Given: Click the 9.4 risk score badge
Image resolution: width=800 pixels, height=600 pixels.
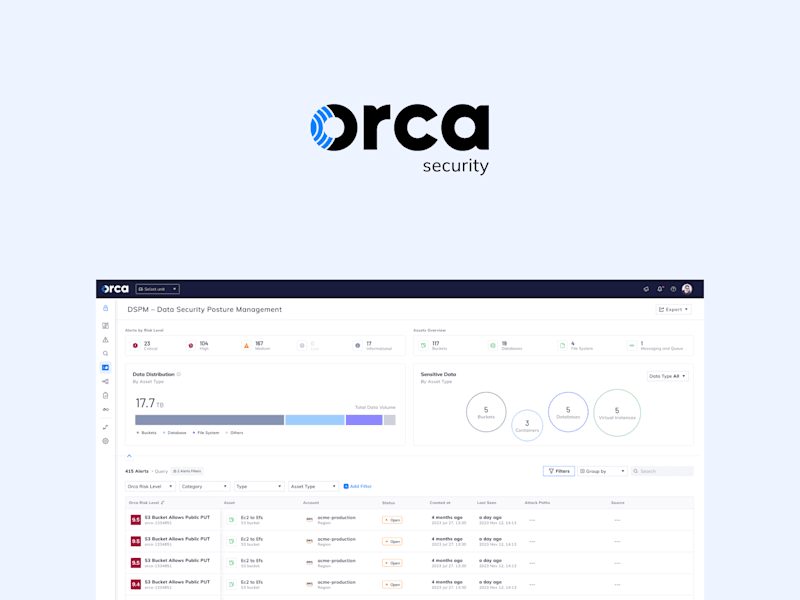Looking at the screenshot, I should tap(136, 584).
